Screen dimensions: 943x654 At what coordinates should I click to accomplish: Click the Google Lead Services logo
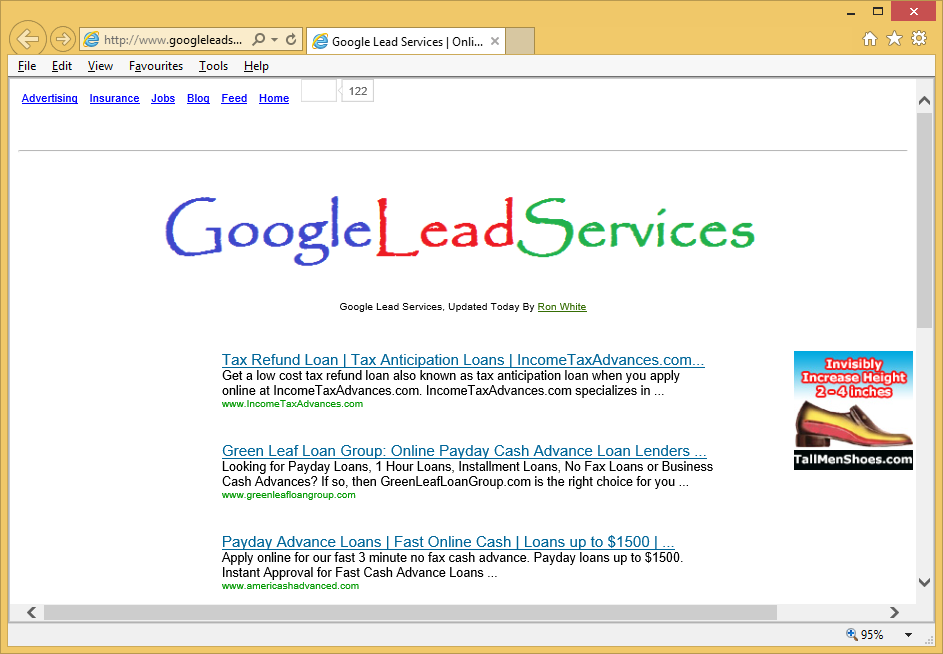tap(459, 231)
